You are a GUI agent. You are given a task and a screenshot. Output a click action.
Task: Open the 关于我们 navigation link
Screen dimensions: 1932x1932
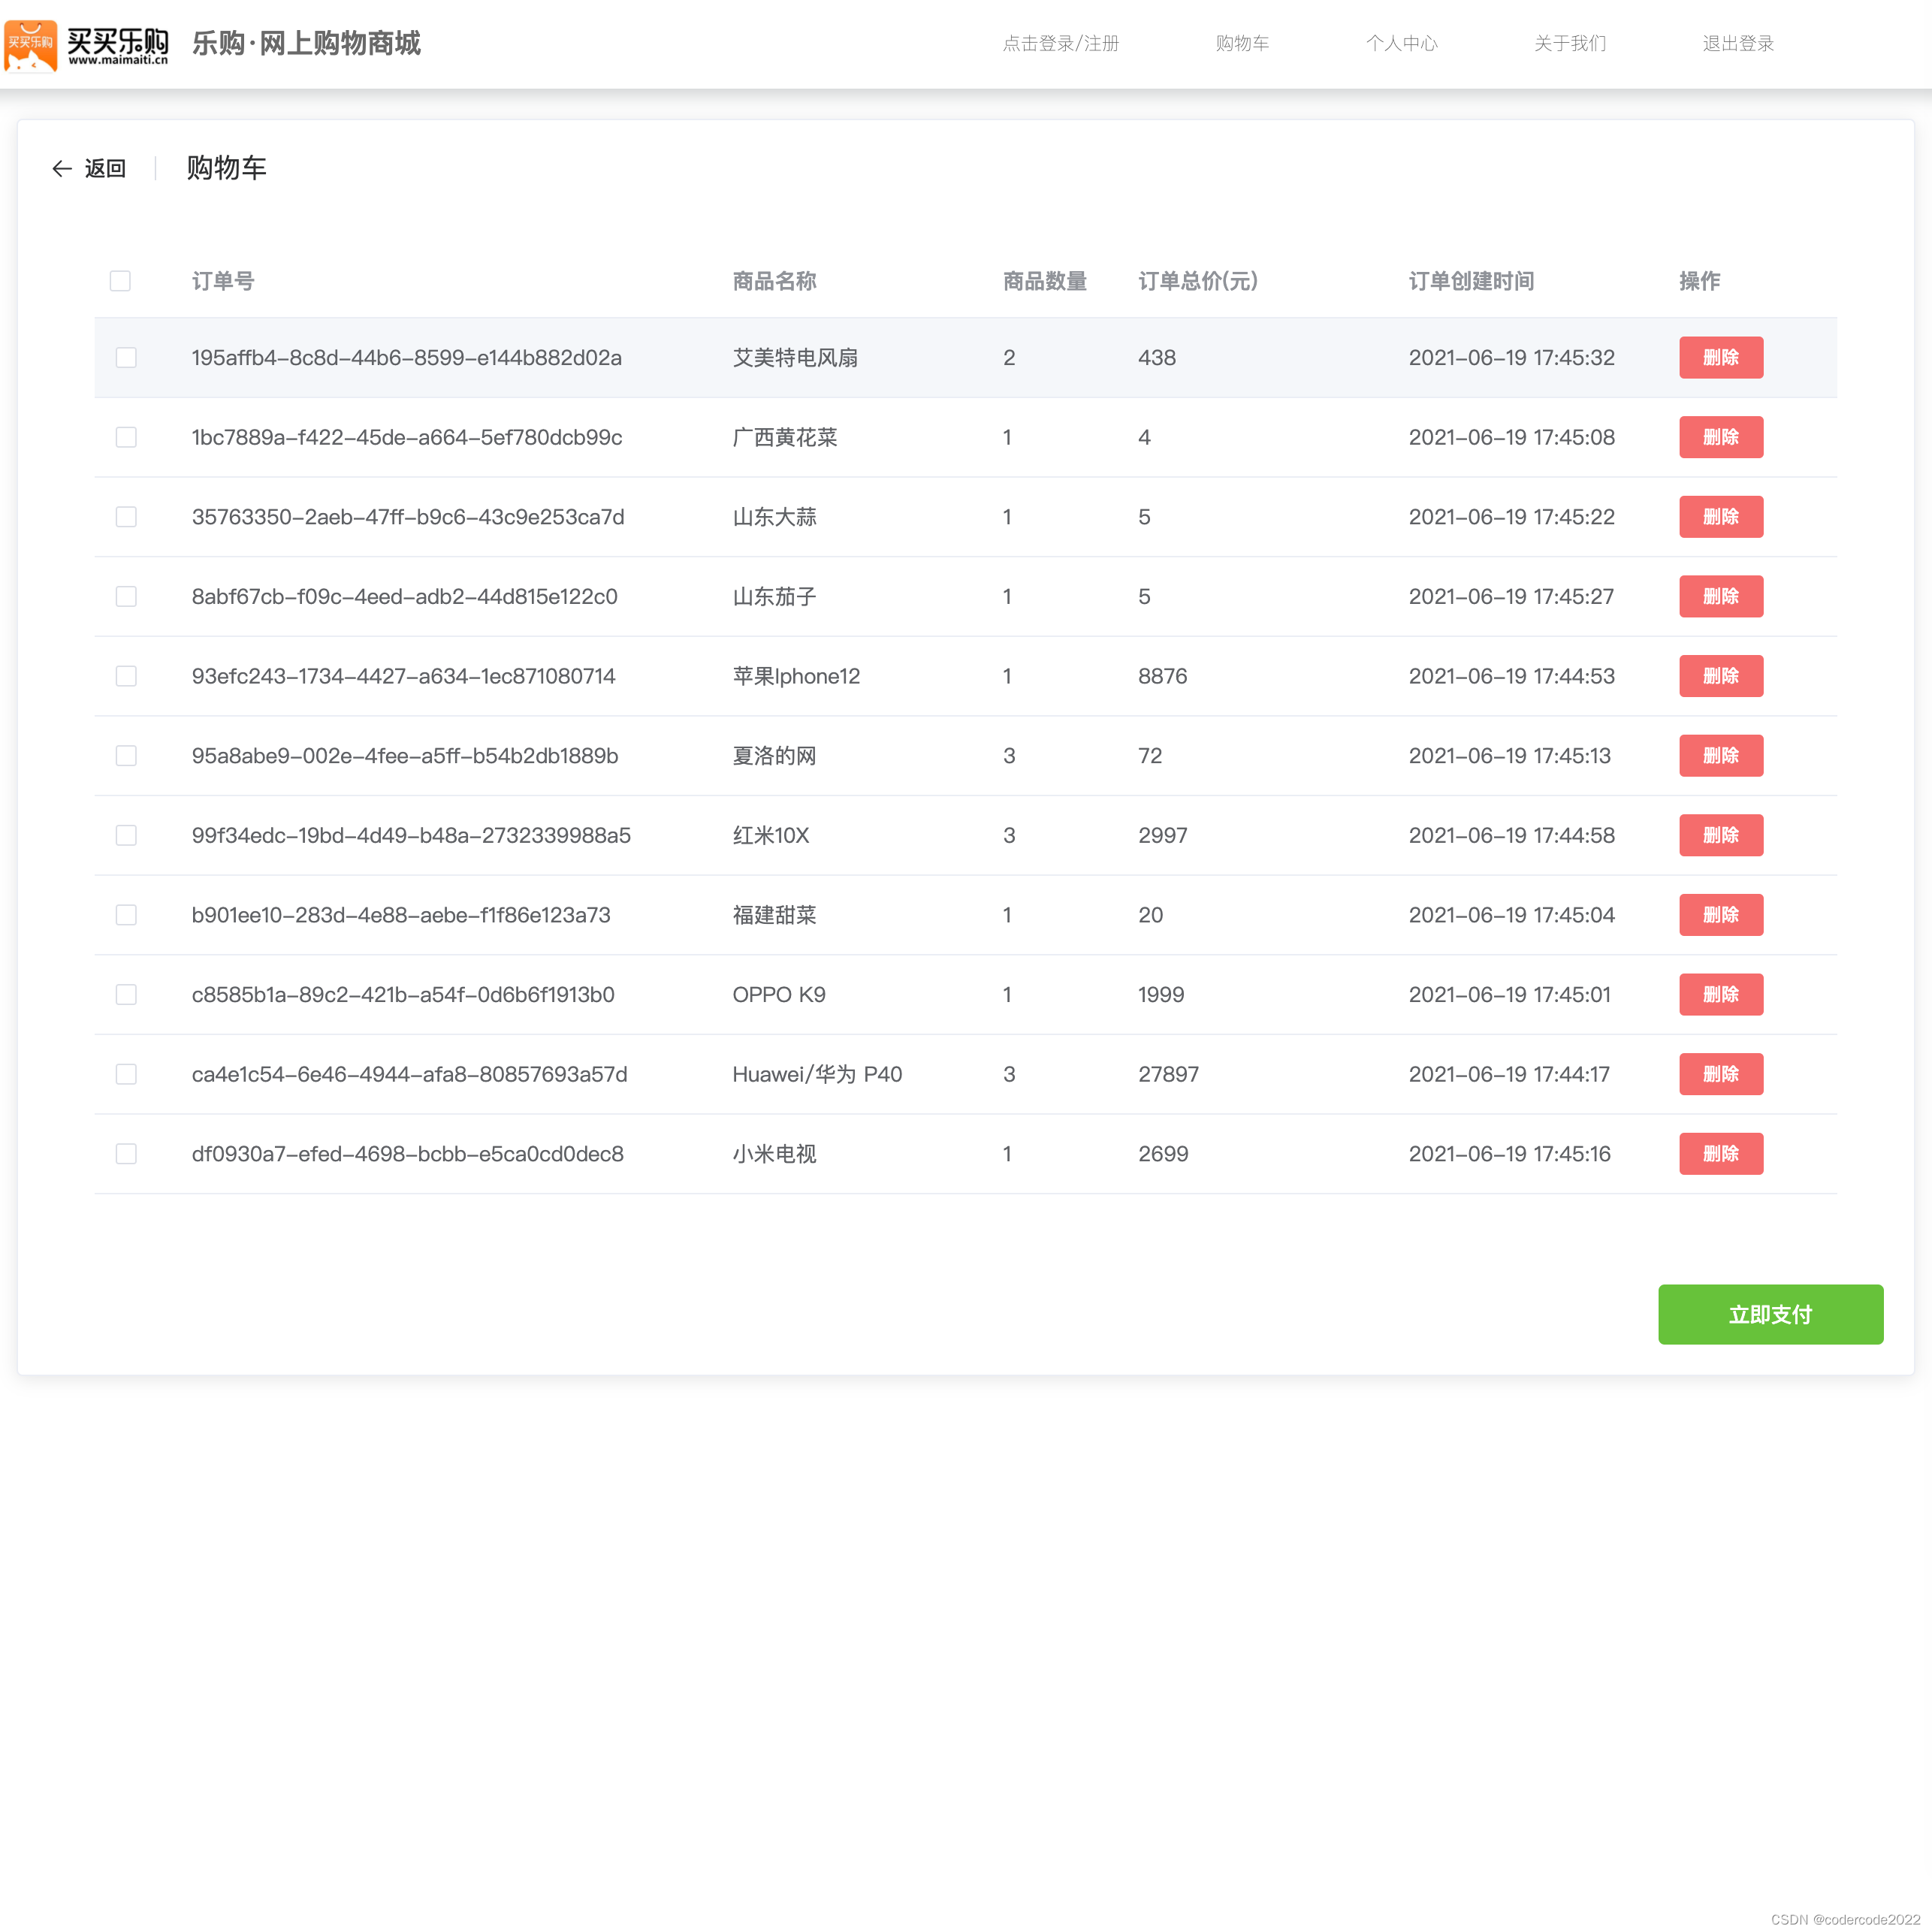click(x=1569, y=43)
